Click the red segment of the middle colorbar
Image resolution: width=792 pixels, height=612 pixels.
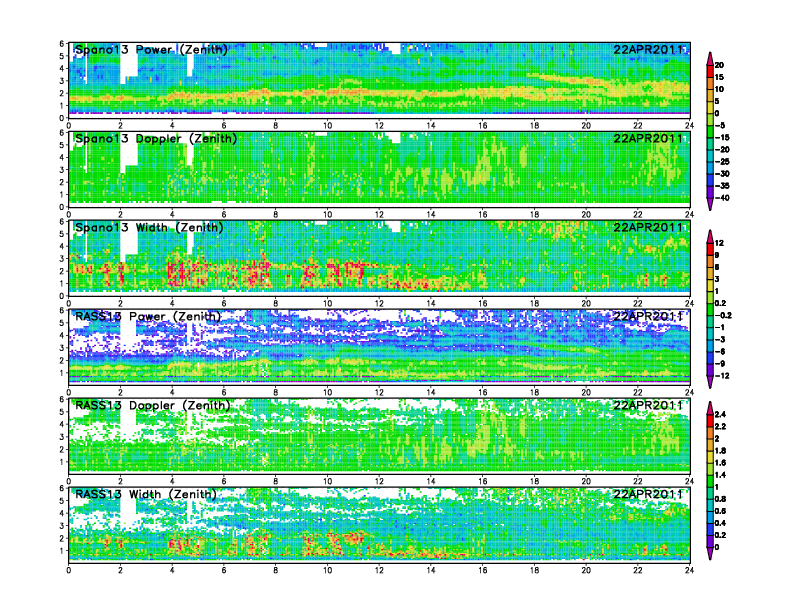click(710, 249)
